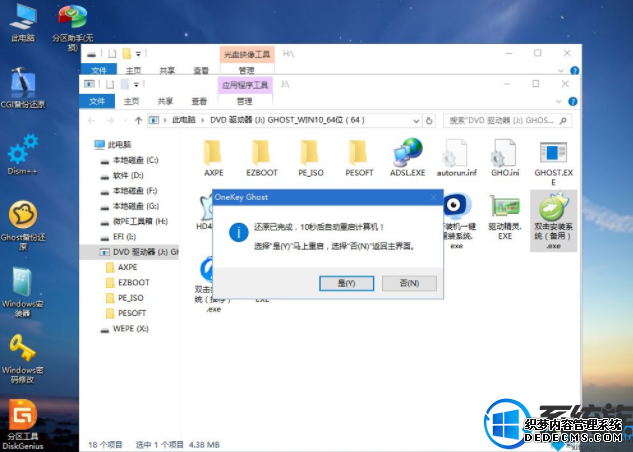Image resolution: width=633 pixels, height=452 pixels.
Task: Go up one folder level with the up arrow
Action: pos(138,120)
